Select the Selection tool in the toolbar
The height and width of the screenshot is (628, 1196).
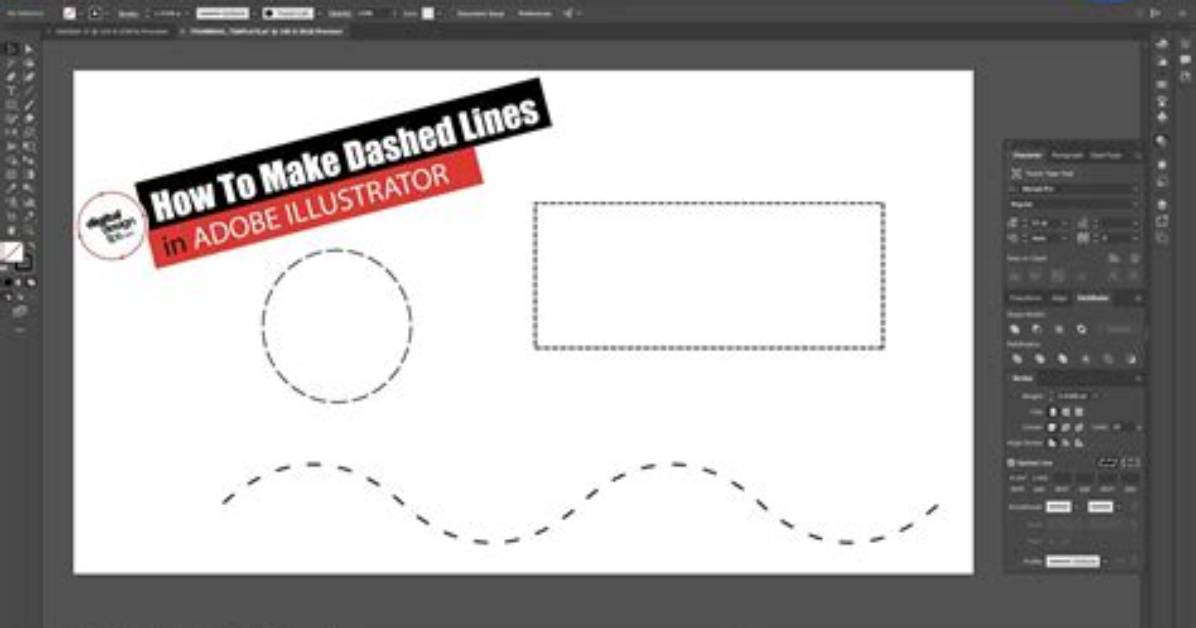pyautogui.click(x=11, y=50)
